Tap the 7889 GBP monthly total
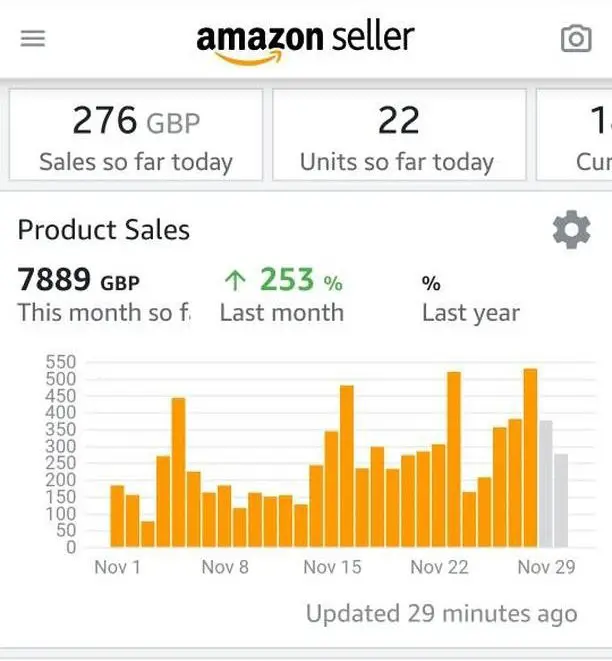This screenshot has width=612, height=661. [78, 280]
